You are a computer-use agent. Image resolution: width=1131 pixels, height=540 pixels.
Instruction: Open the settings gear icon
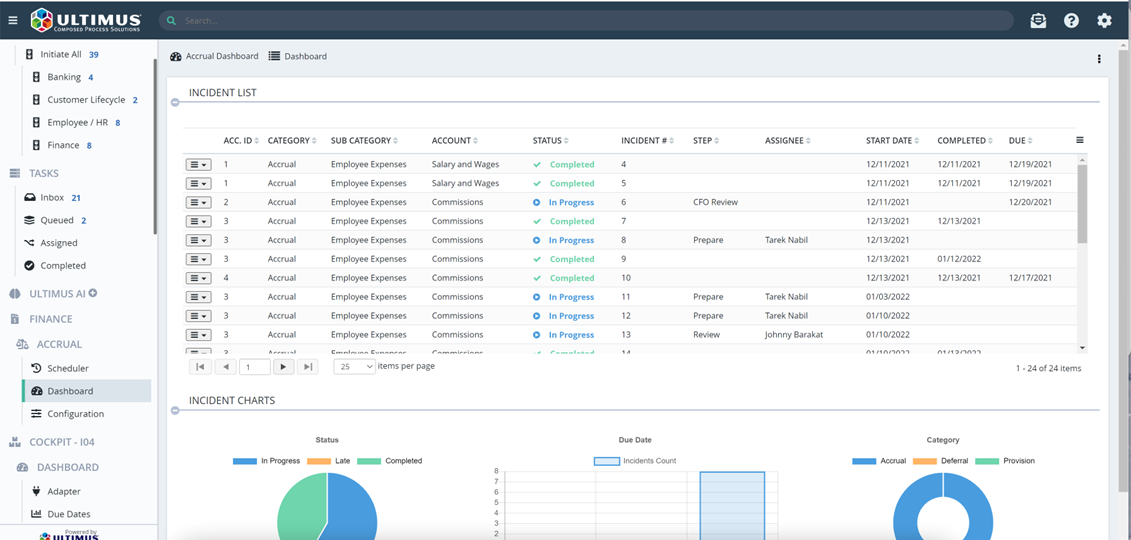click(1104, 21)
